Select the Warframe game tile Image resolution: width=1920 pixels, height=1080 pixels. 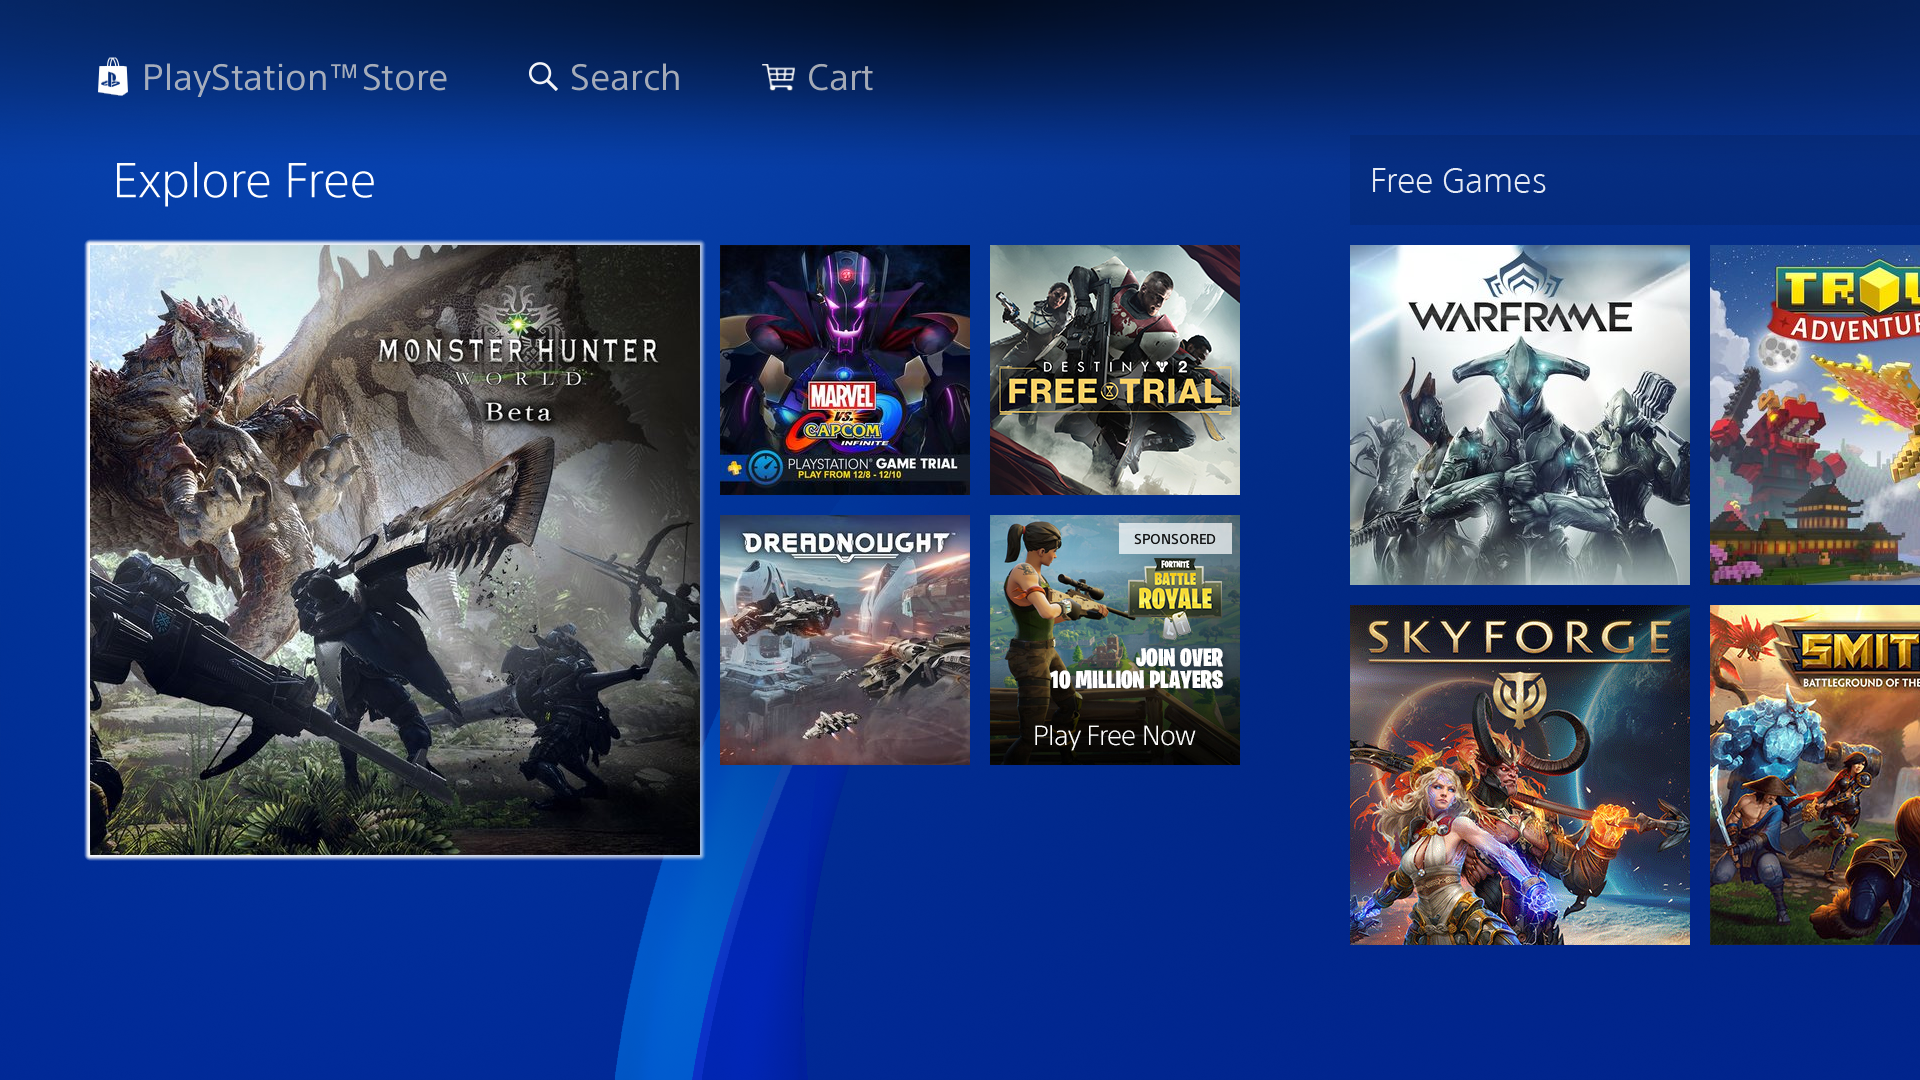coord(1520,415)
